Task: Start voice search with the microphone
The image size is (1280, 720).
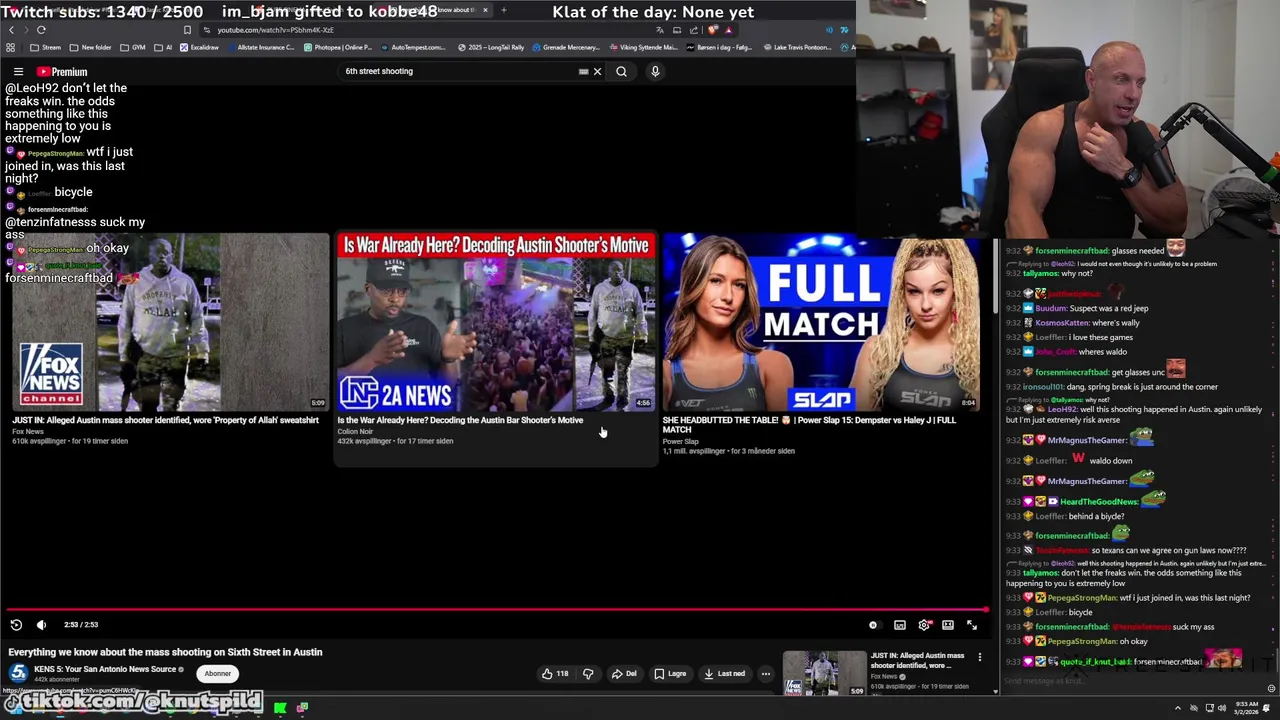Action: [655, 71]
